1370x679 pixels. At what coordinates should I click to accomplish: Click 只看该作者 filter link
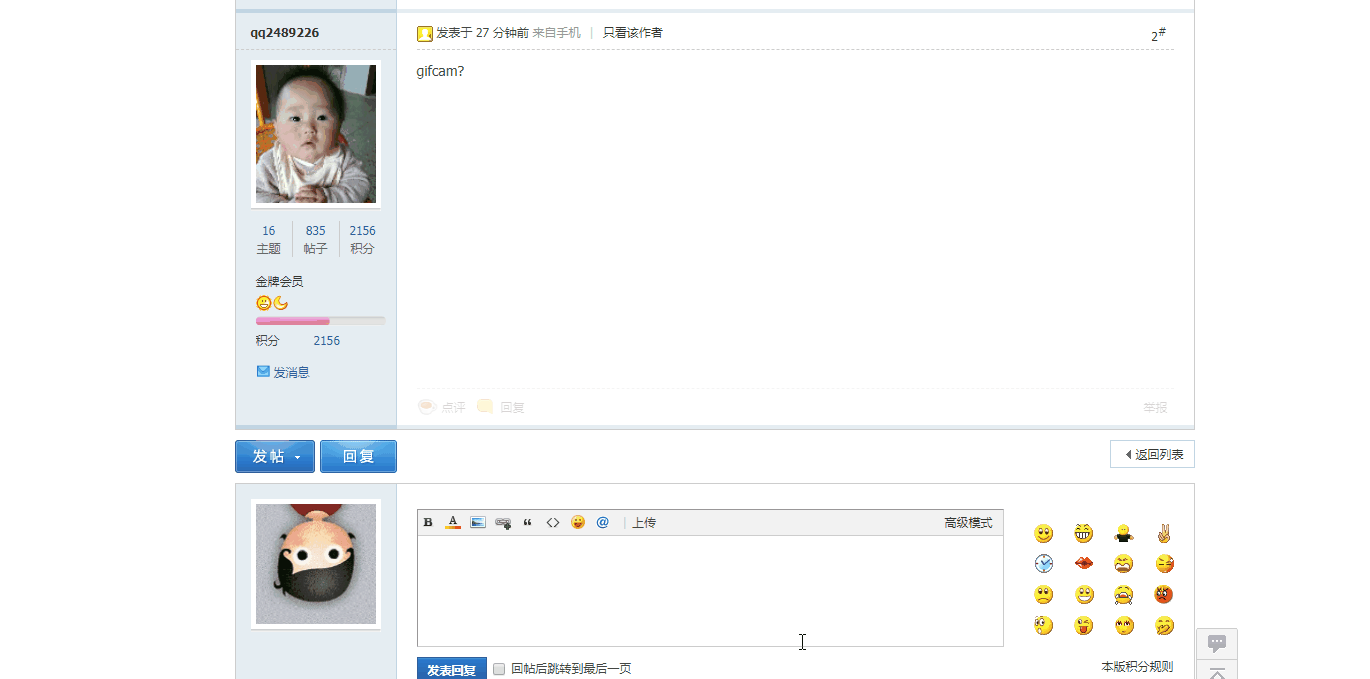(x=632, y=33)
